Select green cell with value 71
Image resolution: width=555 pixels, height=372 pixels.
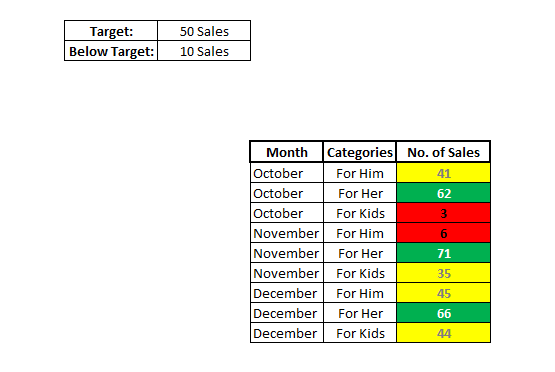click(x=444, y=253)
